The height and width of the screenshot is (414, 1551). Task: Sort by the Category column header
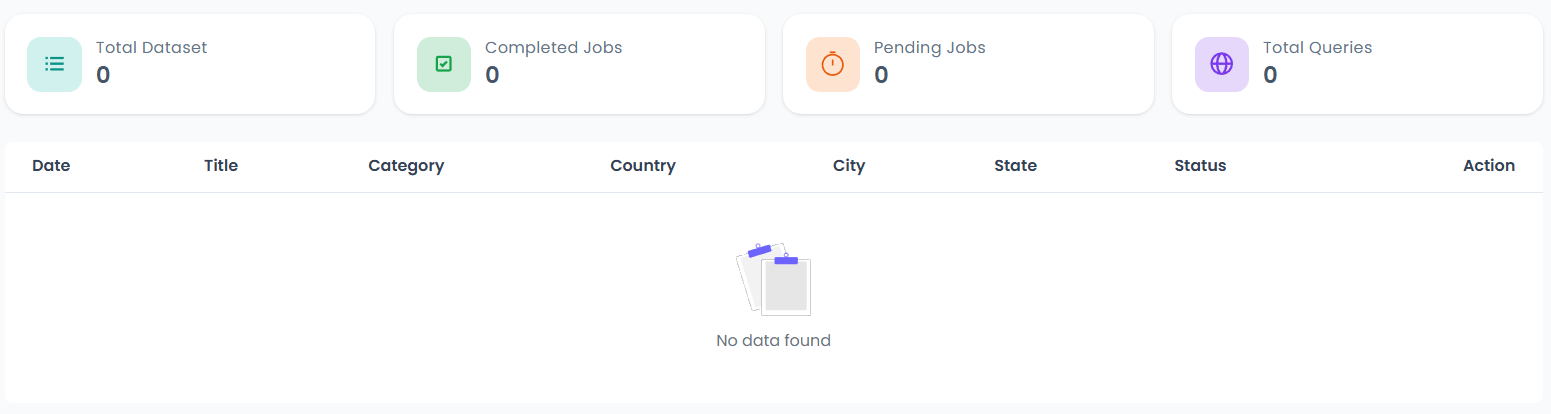click(x=406, y=166)
